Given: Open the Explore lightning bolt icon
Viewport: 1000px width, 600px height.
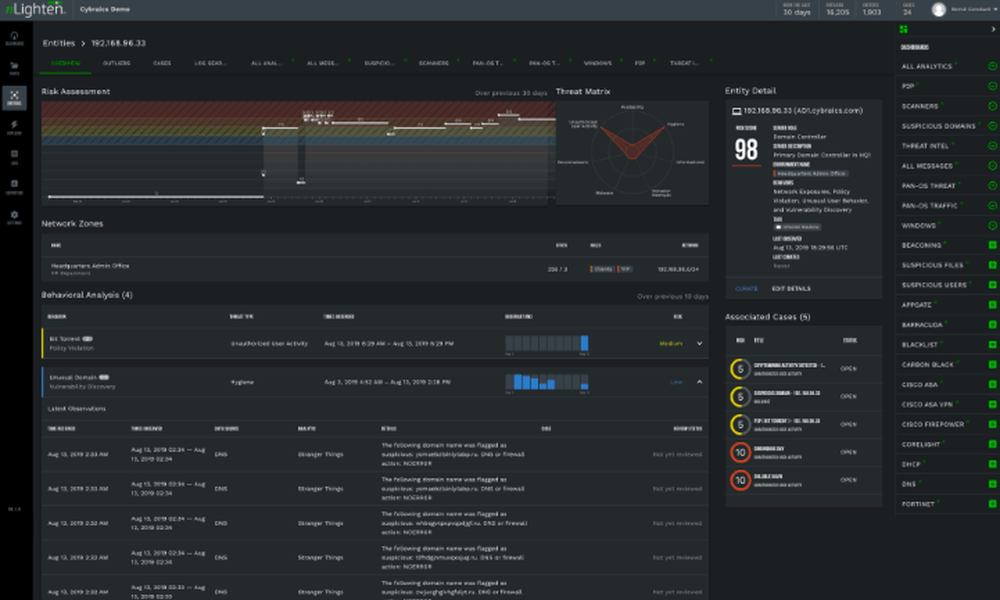Looking at the screenshot, I should coord(14,127).
